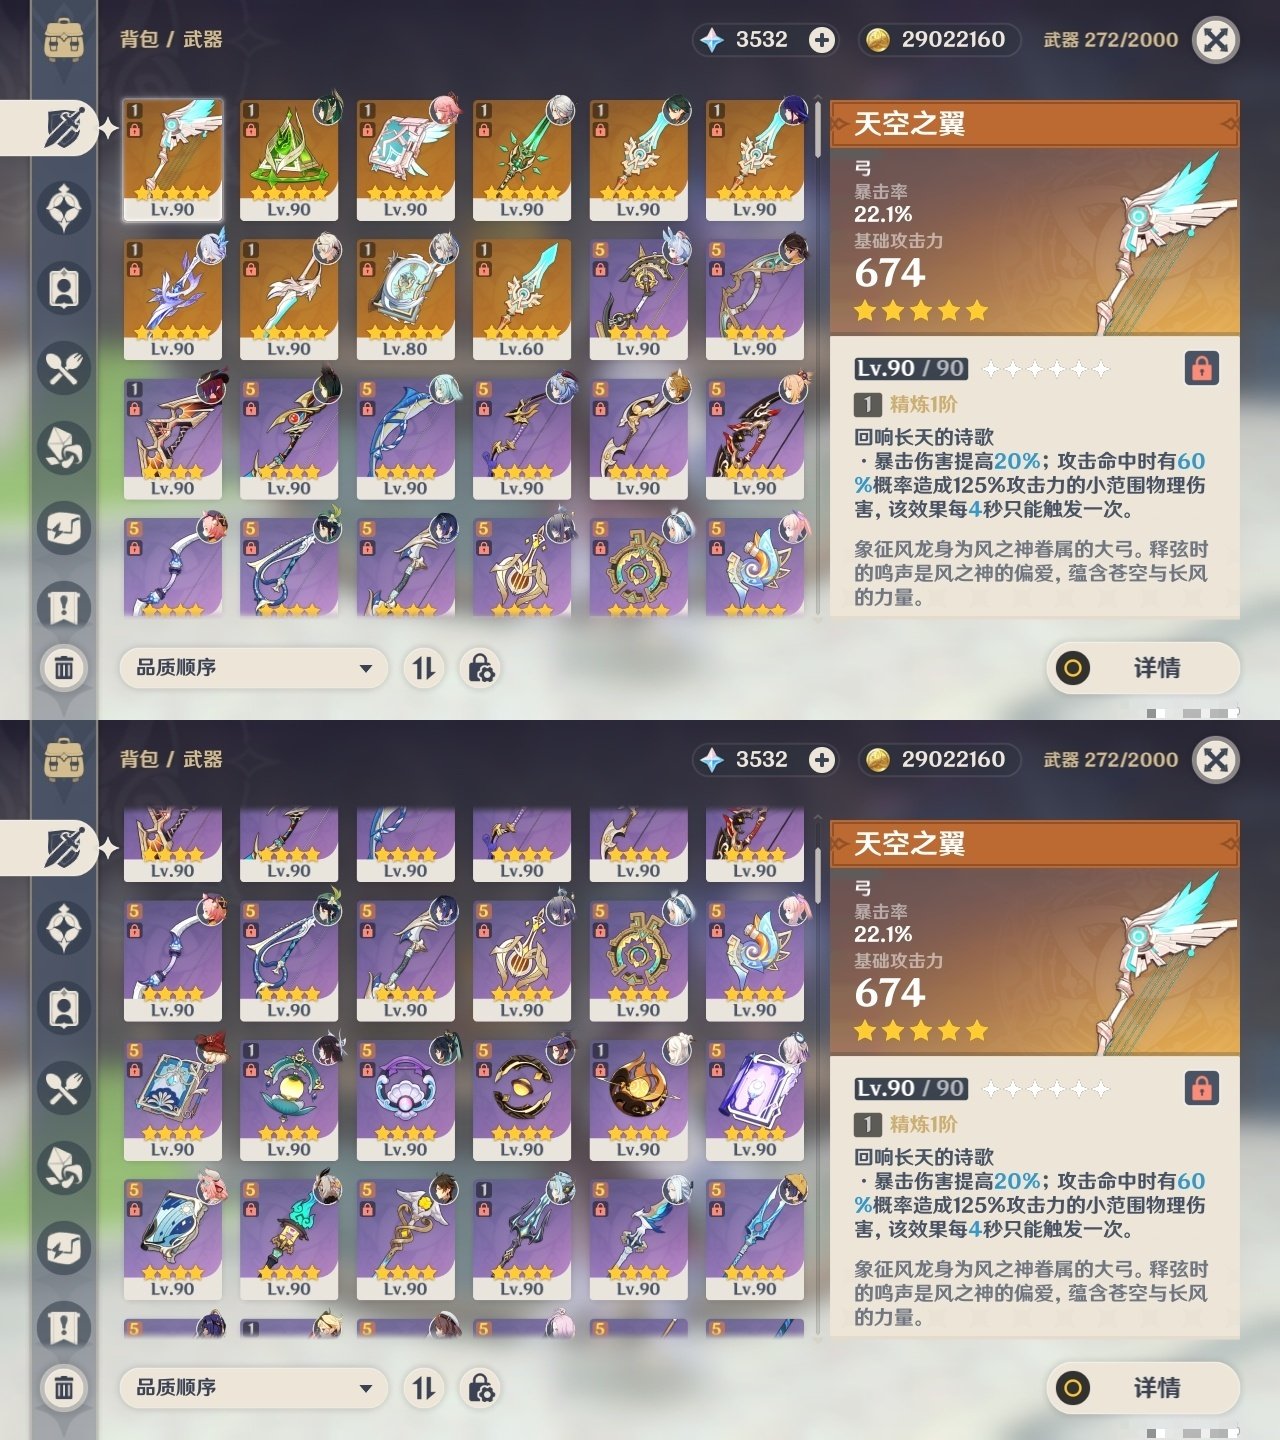This screenshot has width=1280, height=1440.
Task: Click the backpack icon in the lower screenshot
Action: point(64,760)
